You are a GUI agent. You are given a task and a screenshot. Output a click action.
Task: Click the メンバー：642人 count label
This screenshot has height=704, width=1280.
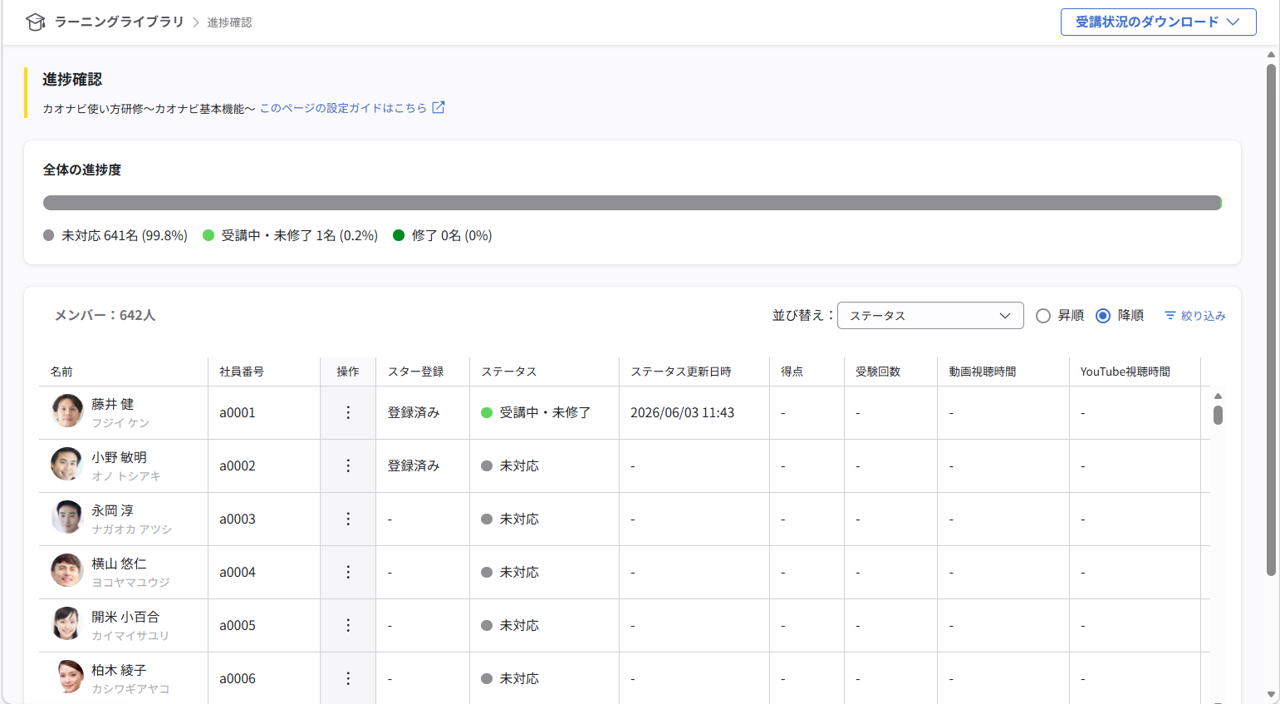coord(105,315)
